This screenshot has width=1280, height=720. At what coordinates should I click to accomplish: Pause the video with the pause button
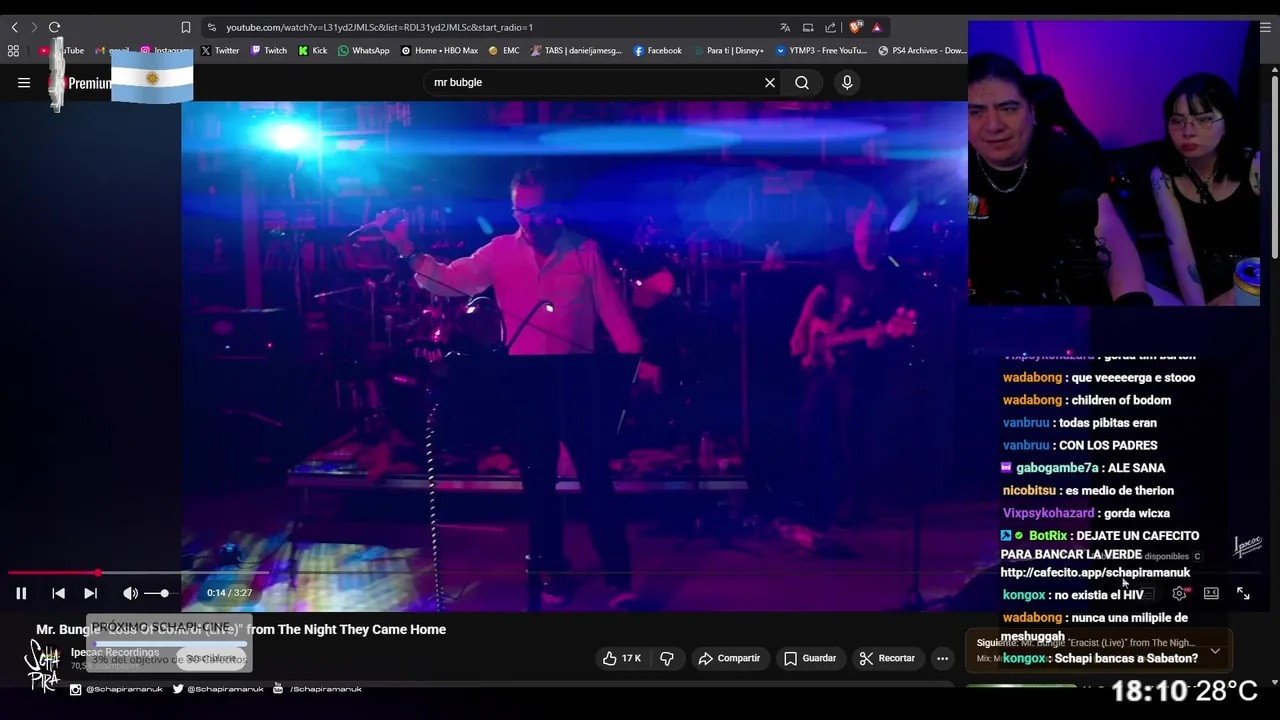pyautogui.click(x=21, y=593)
